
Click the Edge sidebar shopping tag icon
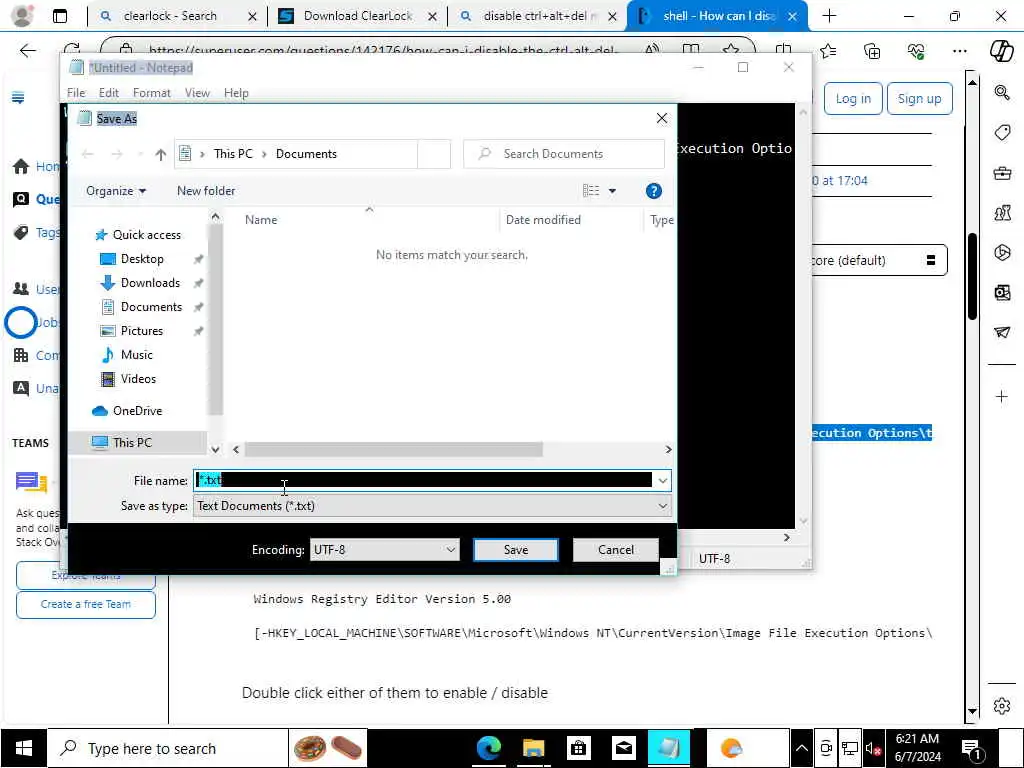[1002, 133]
